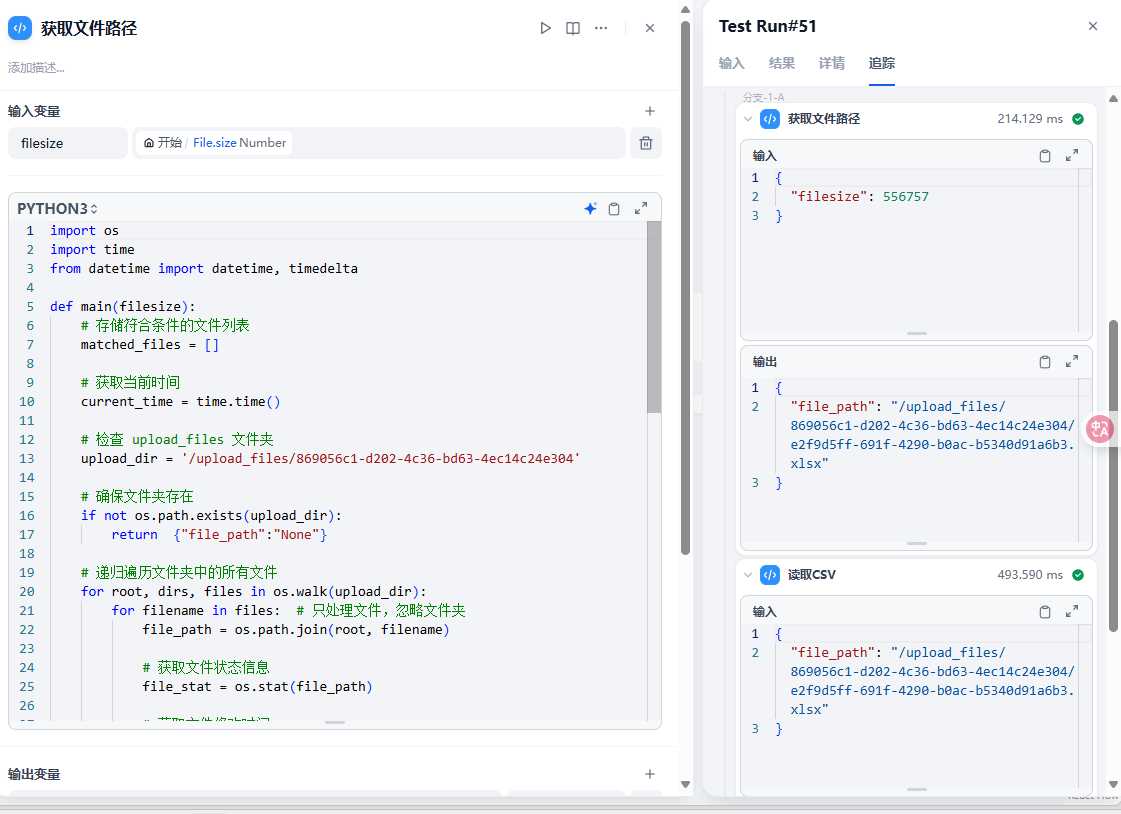Expand the code editor to fullscreen
Image resolution: width=1121 pixels, height=814 pixels.
coord(641,209)
